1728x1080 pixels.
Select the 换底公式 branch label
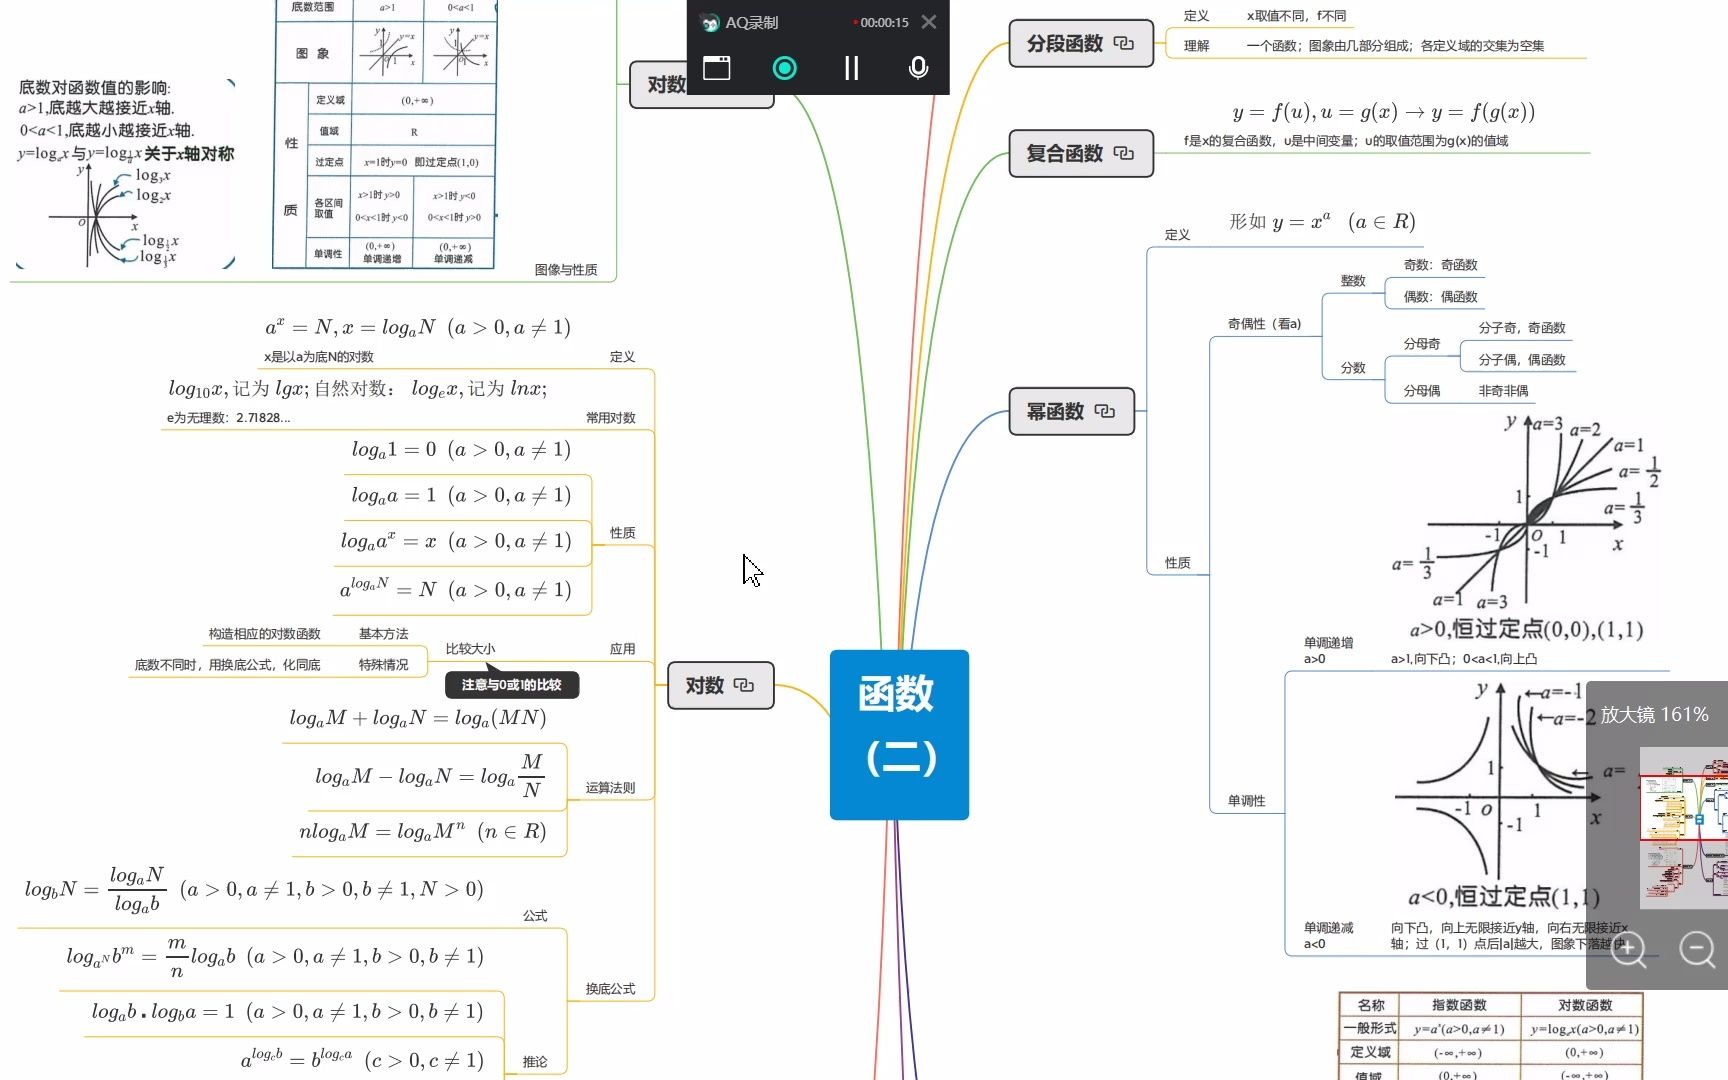[x=610, y=989]
